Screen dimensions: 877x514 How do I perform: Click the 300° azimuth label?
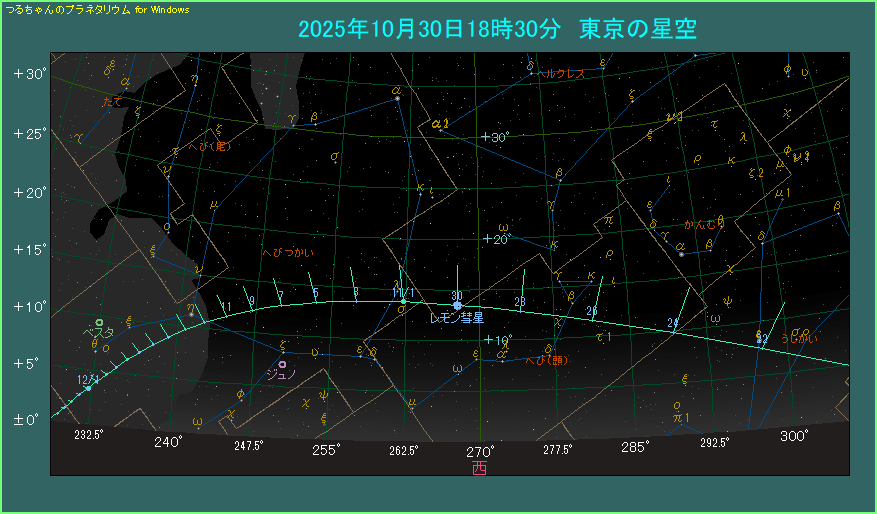click(794, 436)
